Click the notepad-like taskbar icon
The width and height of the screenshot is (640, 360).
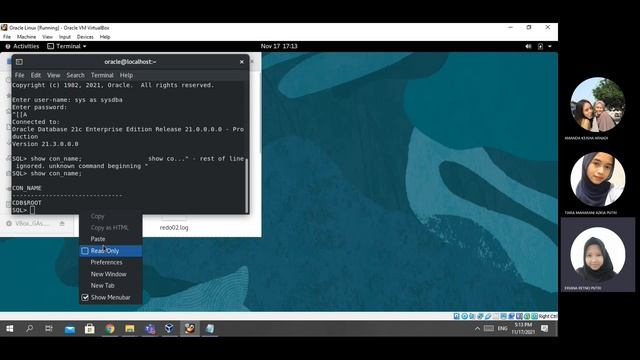click(x=210, y=329)
